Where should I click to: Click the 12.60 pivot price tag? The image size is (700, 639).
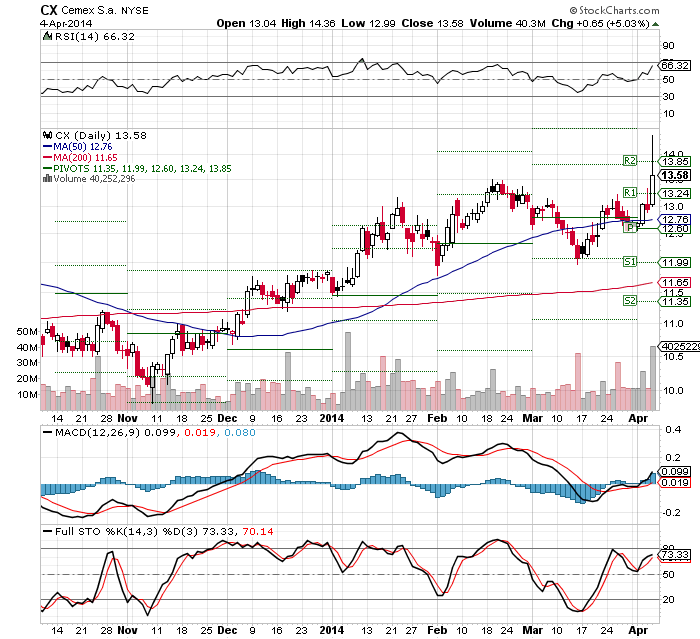675,229
